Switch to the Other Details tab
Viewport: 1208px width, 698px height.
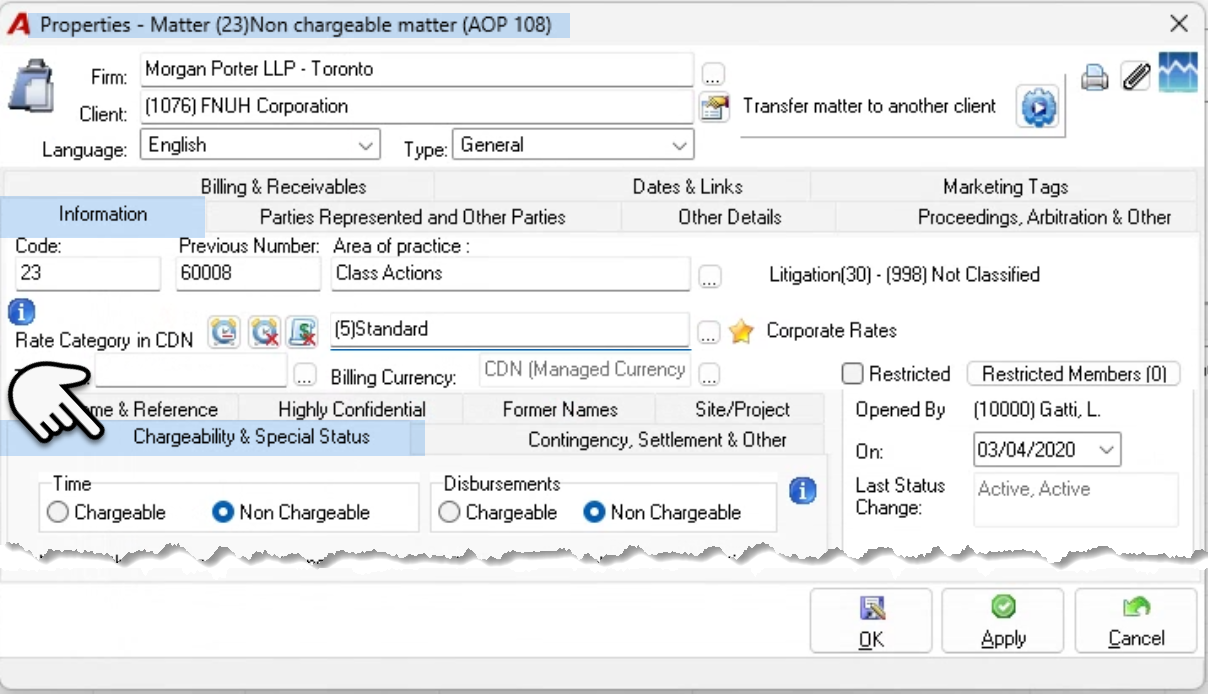point(729,217)
